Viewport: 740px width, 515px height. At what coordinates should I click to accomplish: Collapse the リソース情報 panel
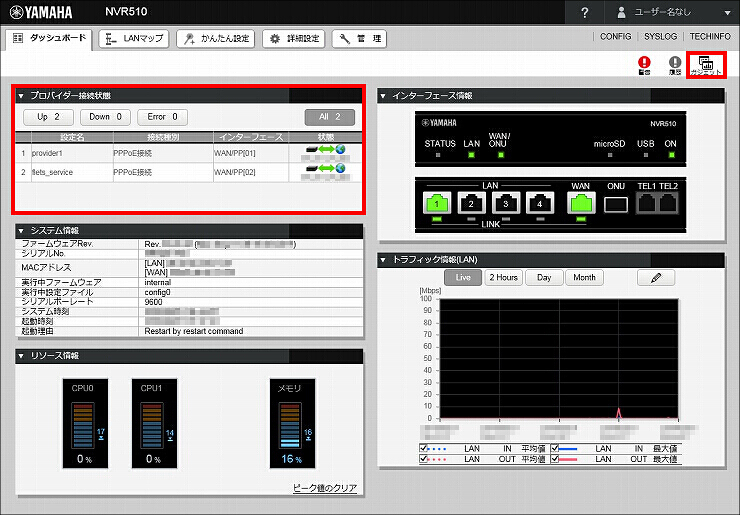point(21,356)
